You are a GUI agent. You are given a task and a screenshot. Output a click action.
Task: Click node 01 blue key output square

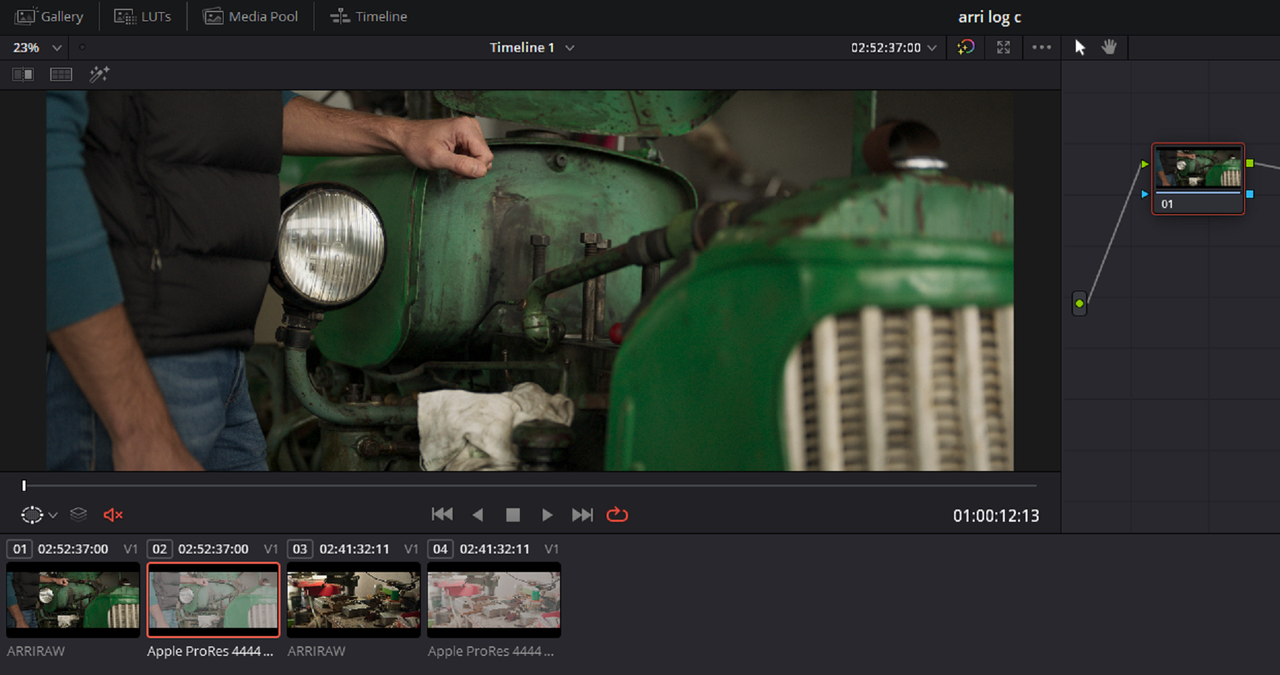[1250, 194]
